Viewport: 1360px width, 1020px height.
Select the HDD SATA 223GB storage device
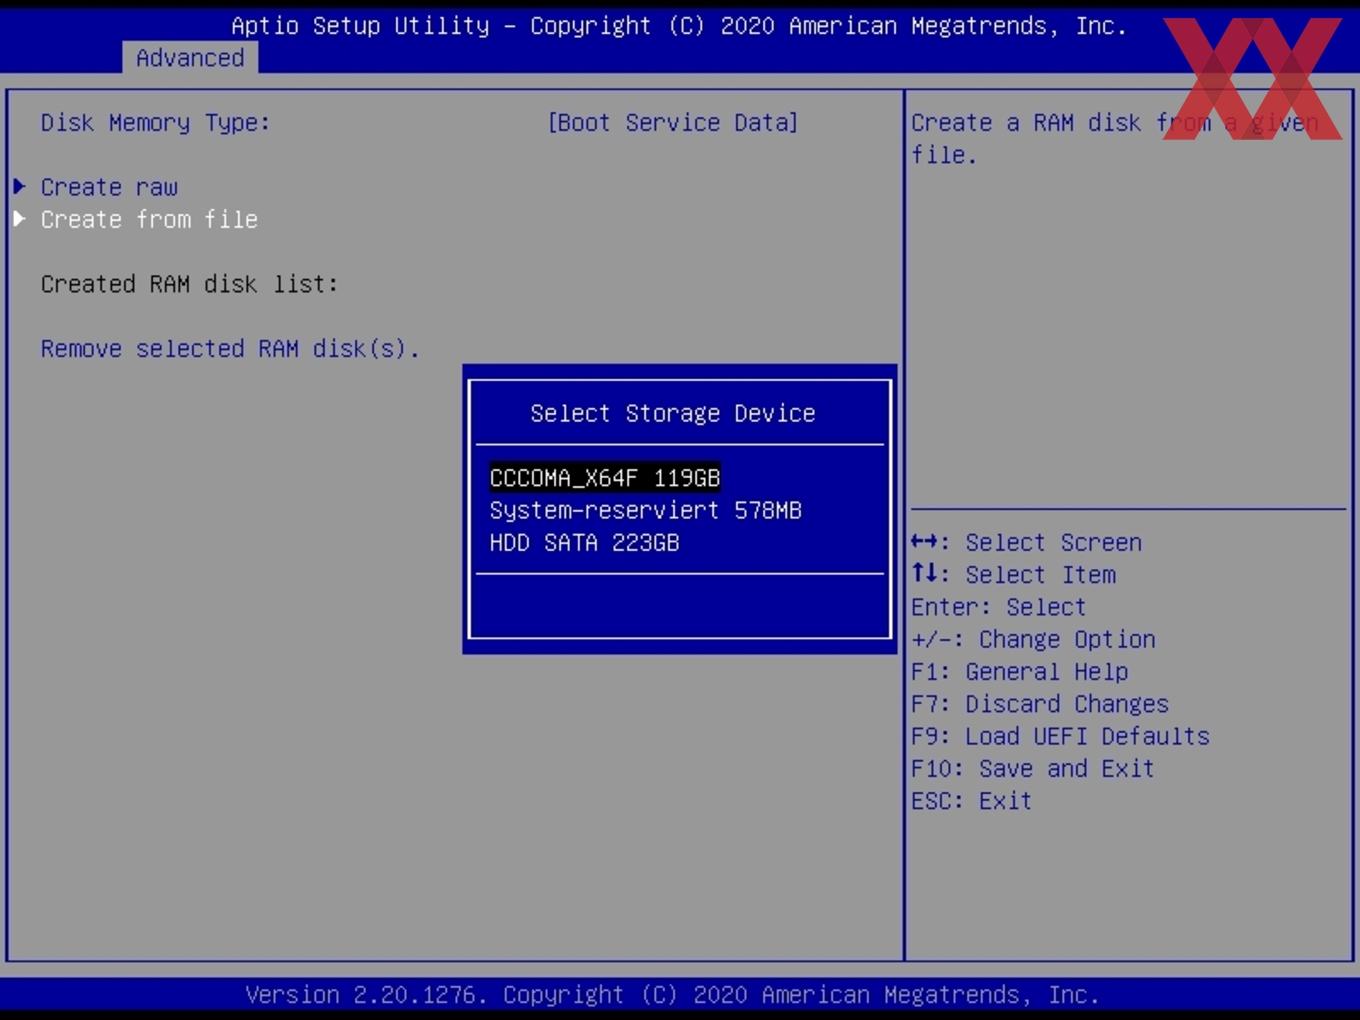[x=584, y=543]
